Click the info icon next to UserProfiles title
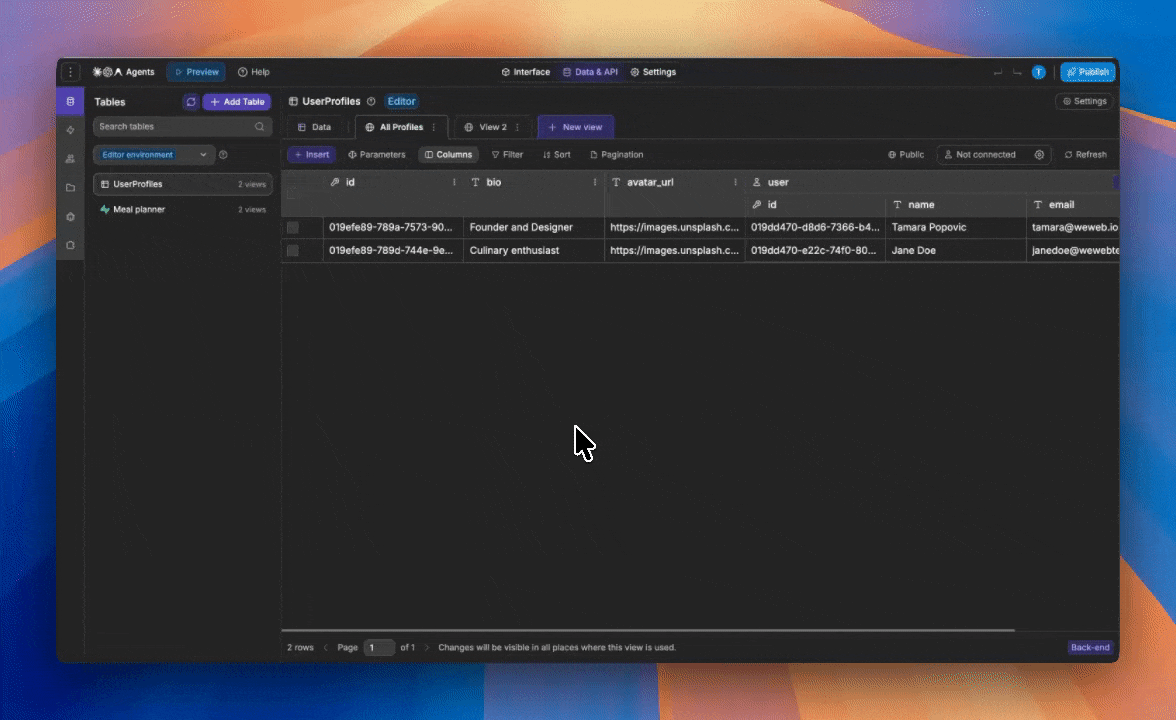The width and height of the screenshot is (1176, 720). (371, 101)
